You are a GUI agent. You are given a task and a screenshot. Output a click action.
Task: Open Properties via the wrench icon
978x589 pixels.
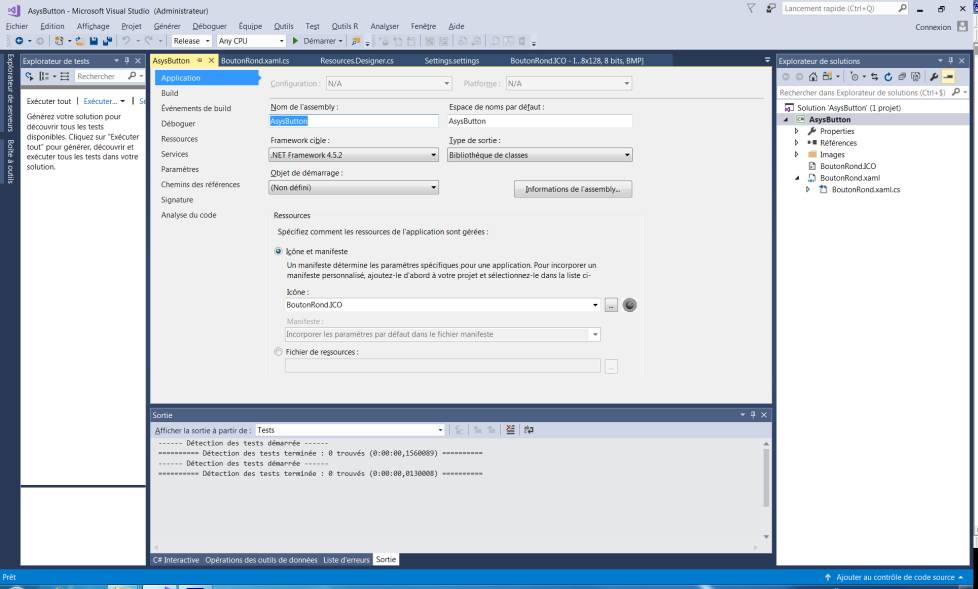(x=933, y=76)
